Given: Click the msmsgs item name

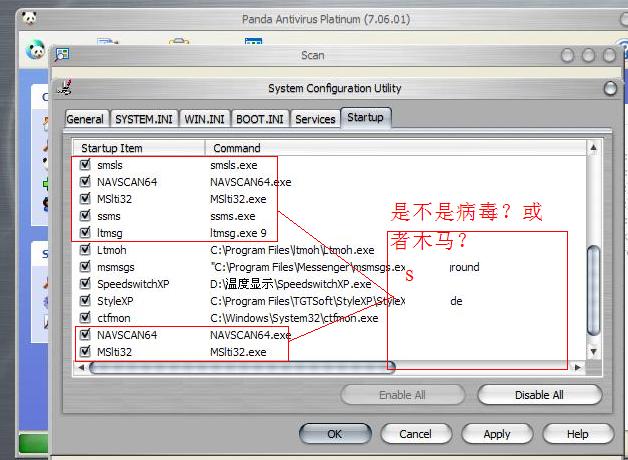Looking at the screenshot, I should pos(116,267).
